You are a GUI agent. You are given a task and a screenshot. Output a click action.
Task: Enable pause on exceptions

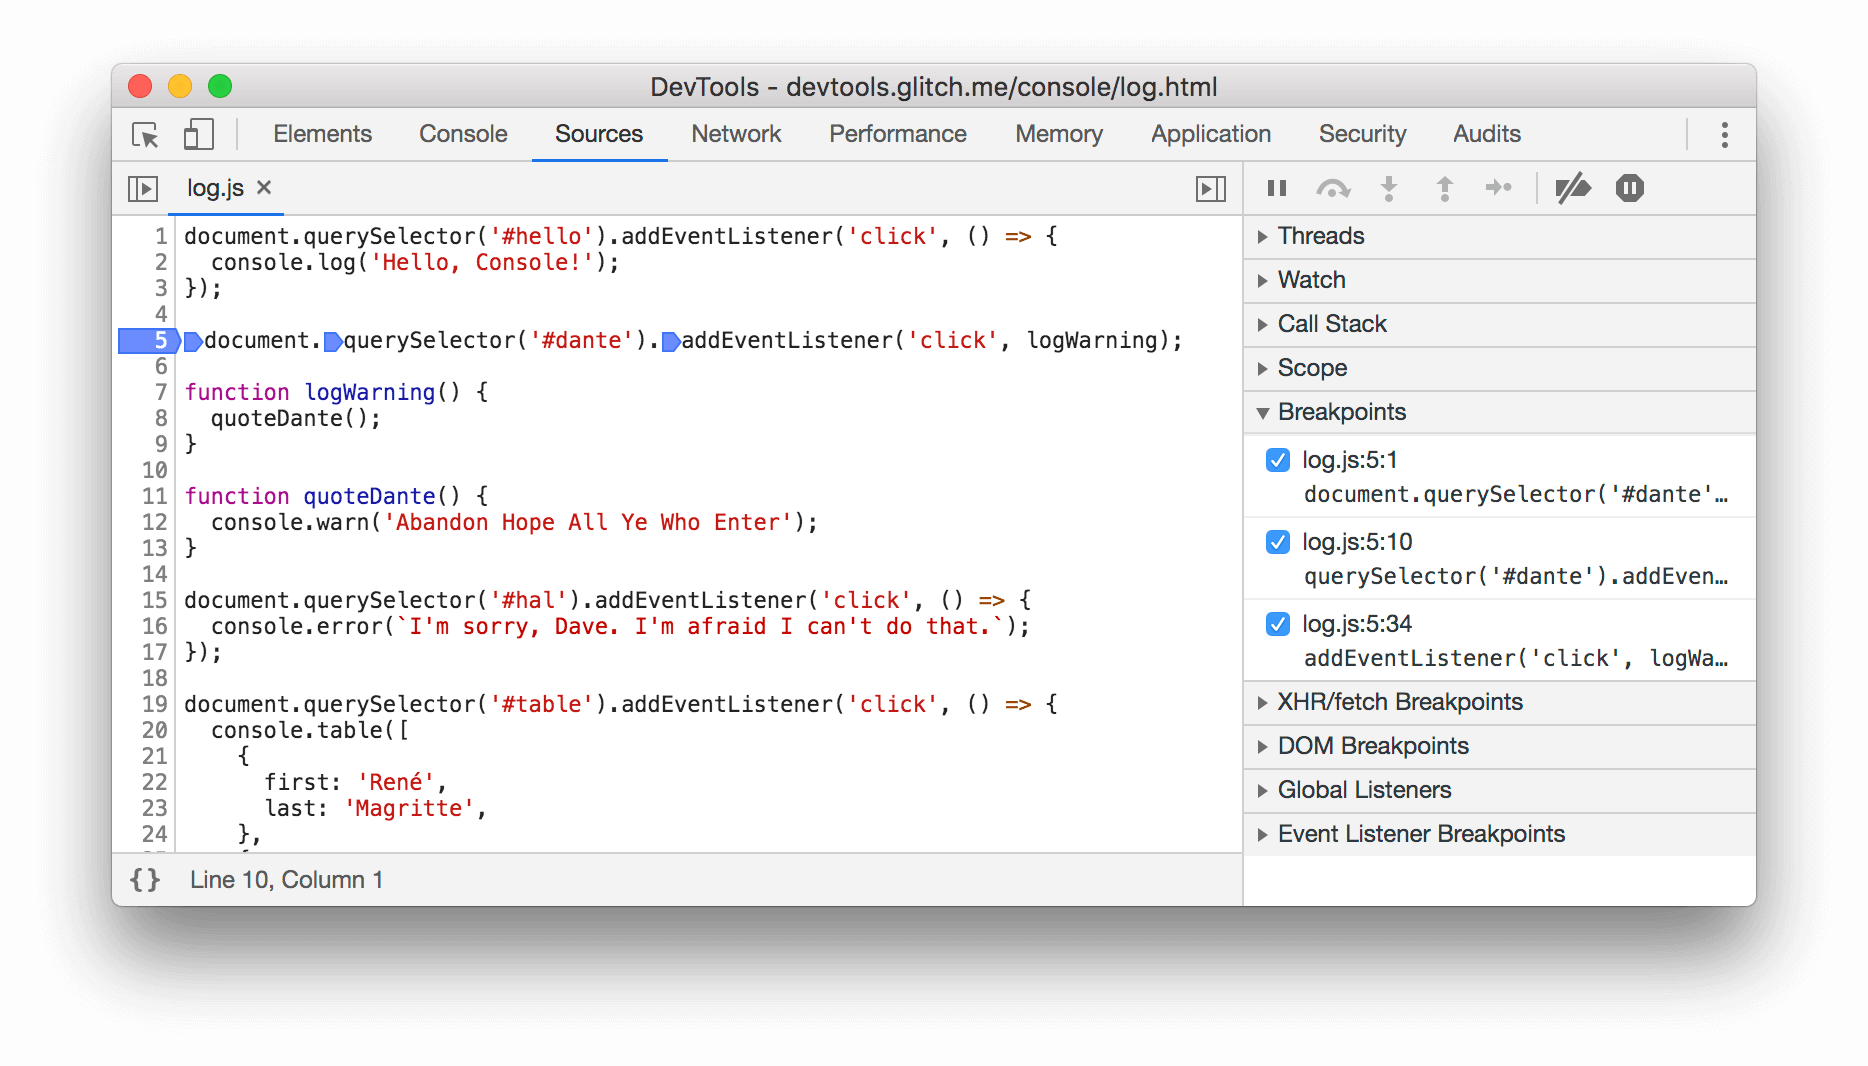[1628, 187]
